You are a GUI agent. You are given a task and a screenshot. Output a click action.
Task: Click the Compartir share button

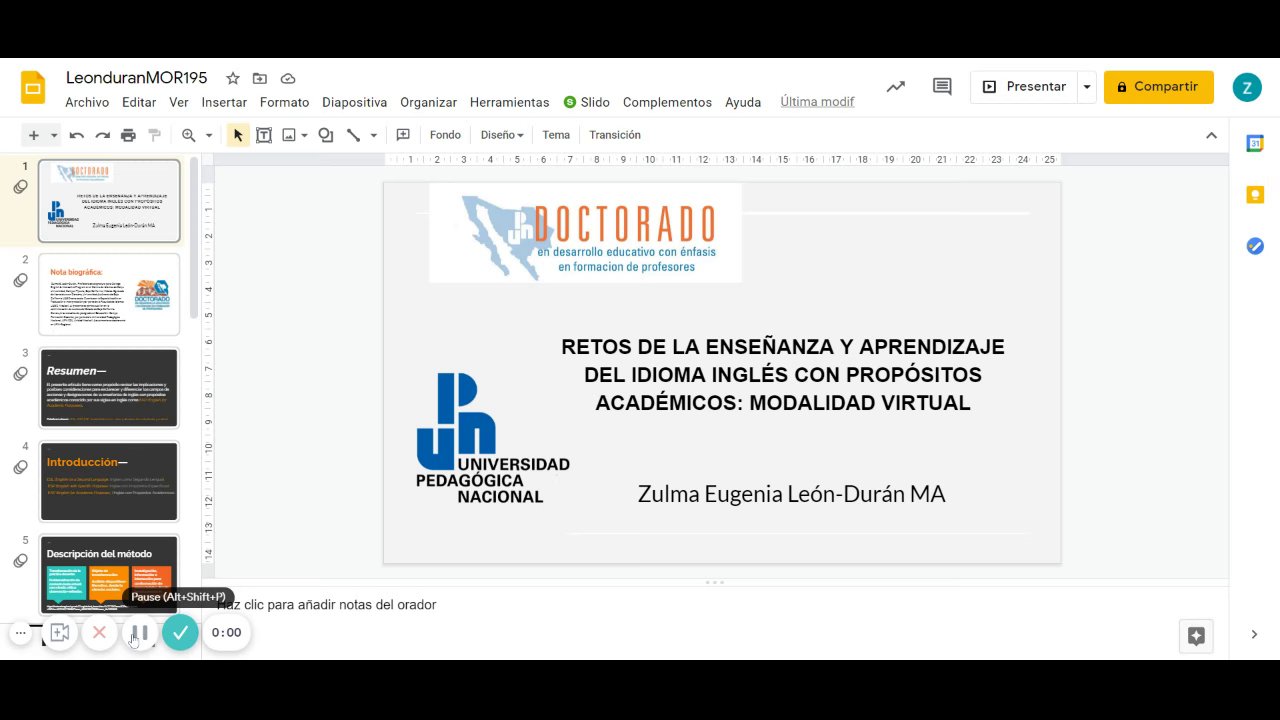(x=1158, y=87)
